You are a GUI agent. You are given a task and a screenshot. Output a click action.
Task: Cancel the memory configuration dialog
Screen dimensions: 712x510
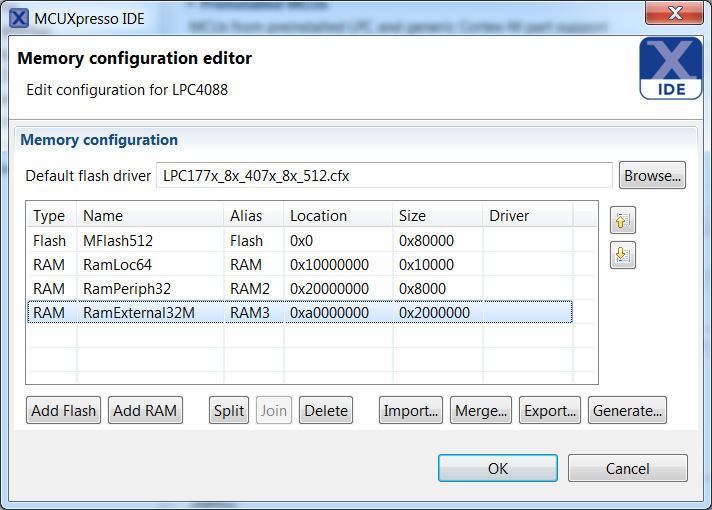pos(628,468)
